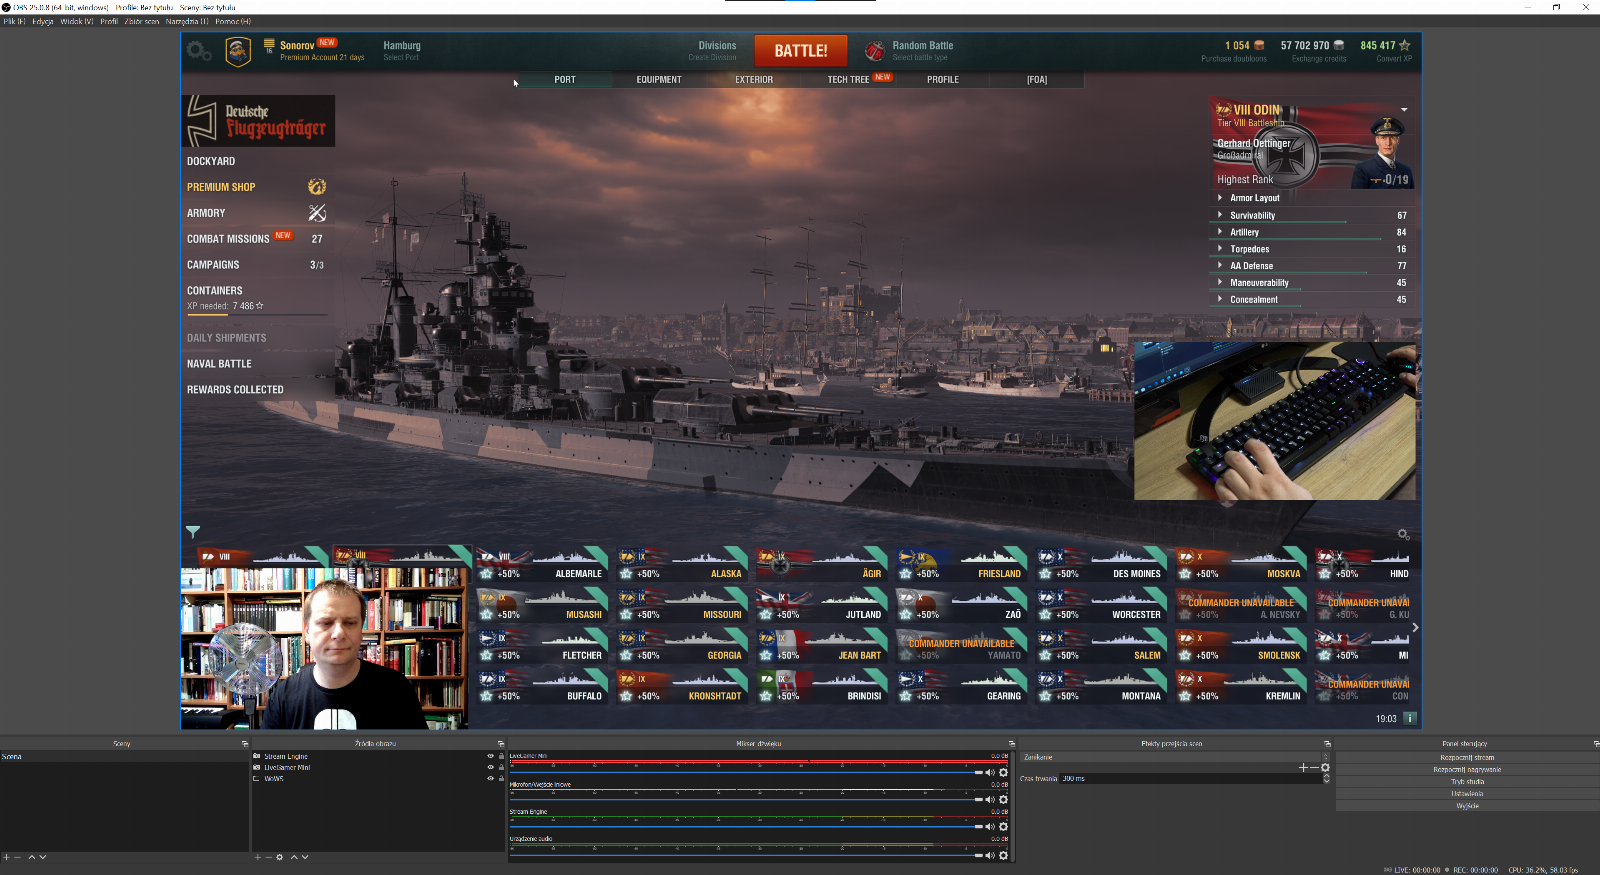Open the PROFILE tab
This screenshot has height=875, width=1600.
tap(943, 79)
